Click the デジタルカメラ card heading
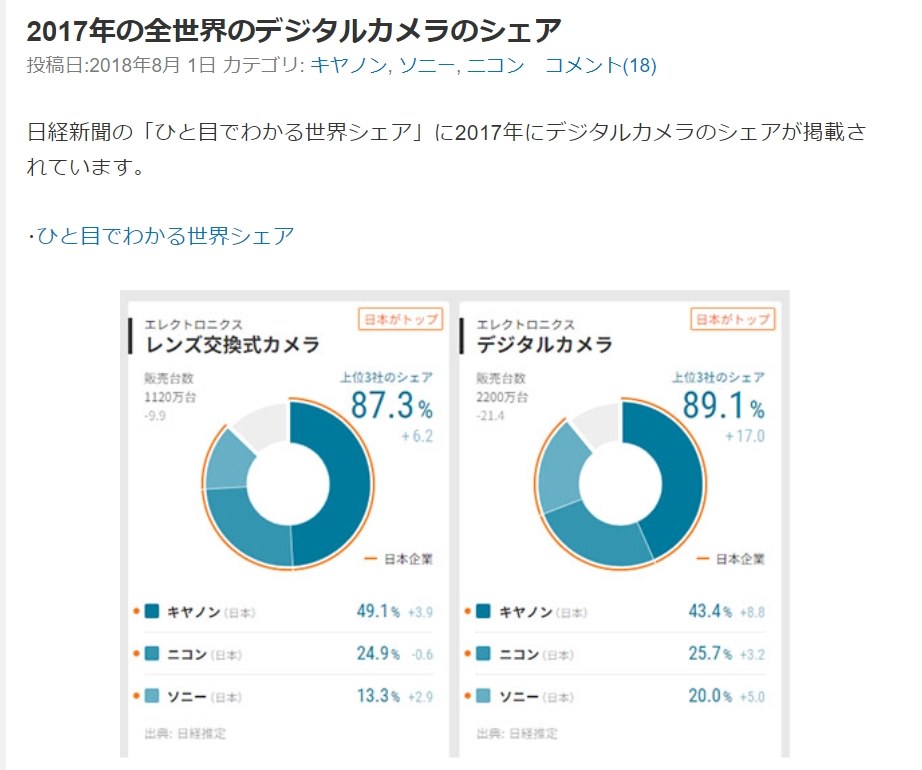922x770 pixels. 545,346
